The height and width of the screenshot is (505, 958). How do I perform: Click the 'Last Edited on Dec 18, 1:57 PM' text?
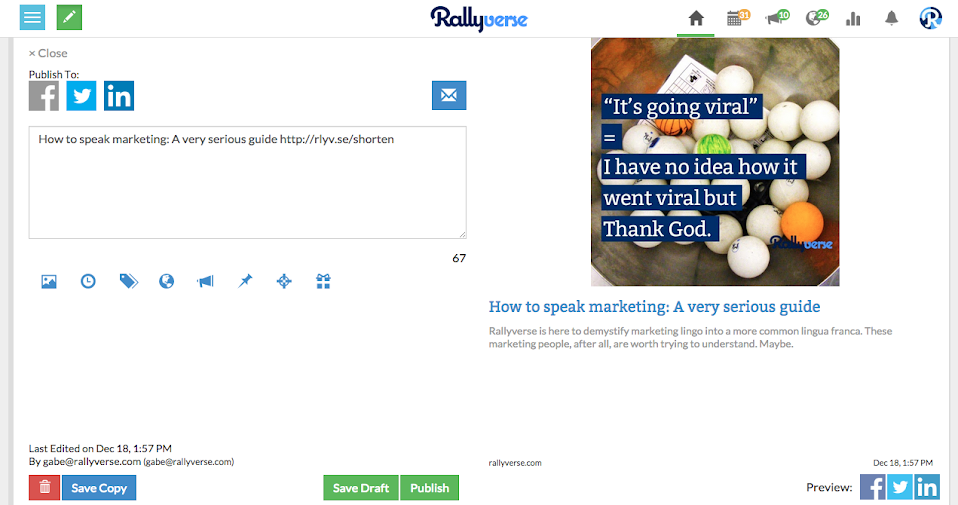pos(100,448)
